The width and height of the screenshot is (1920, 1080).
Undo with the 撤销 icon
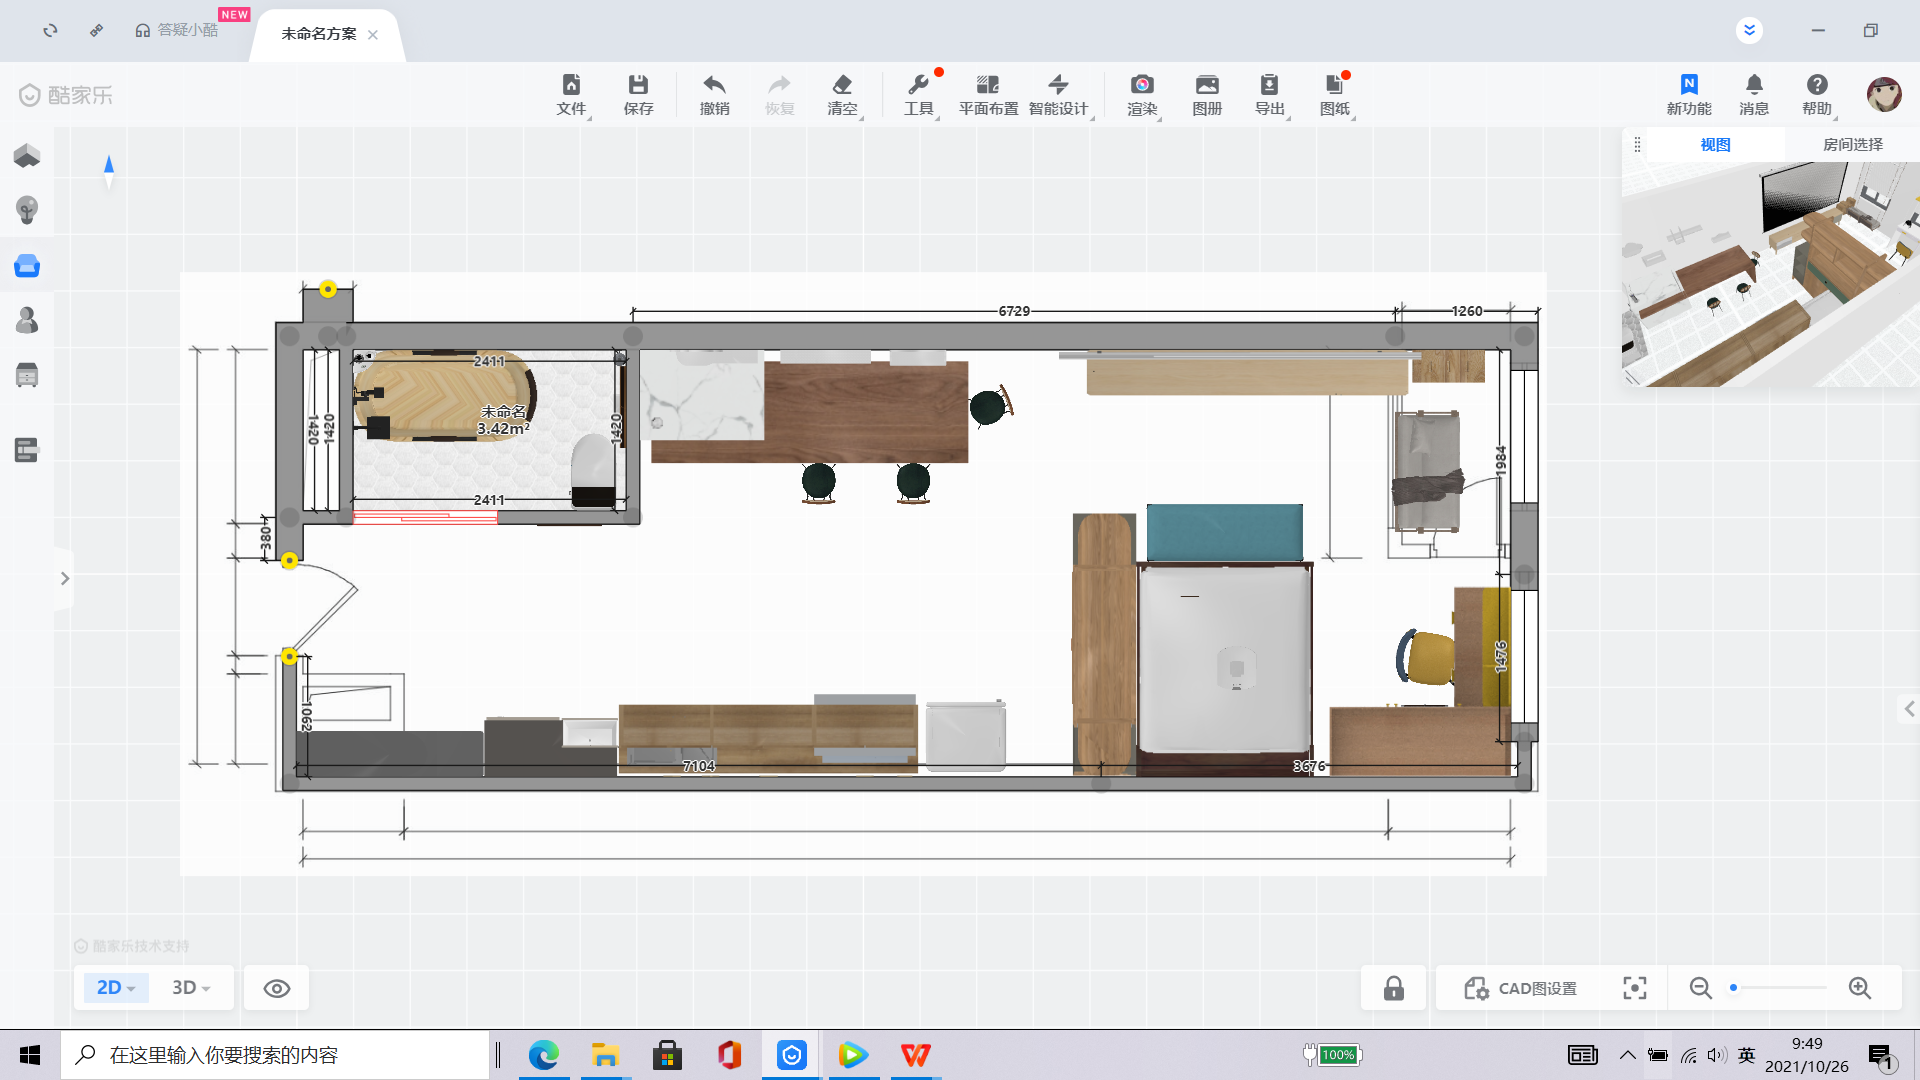point(714,95)
